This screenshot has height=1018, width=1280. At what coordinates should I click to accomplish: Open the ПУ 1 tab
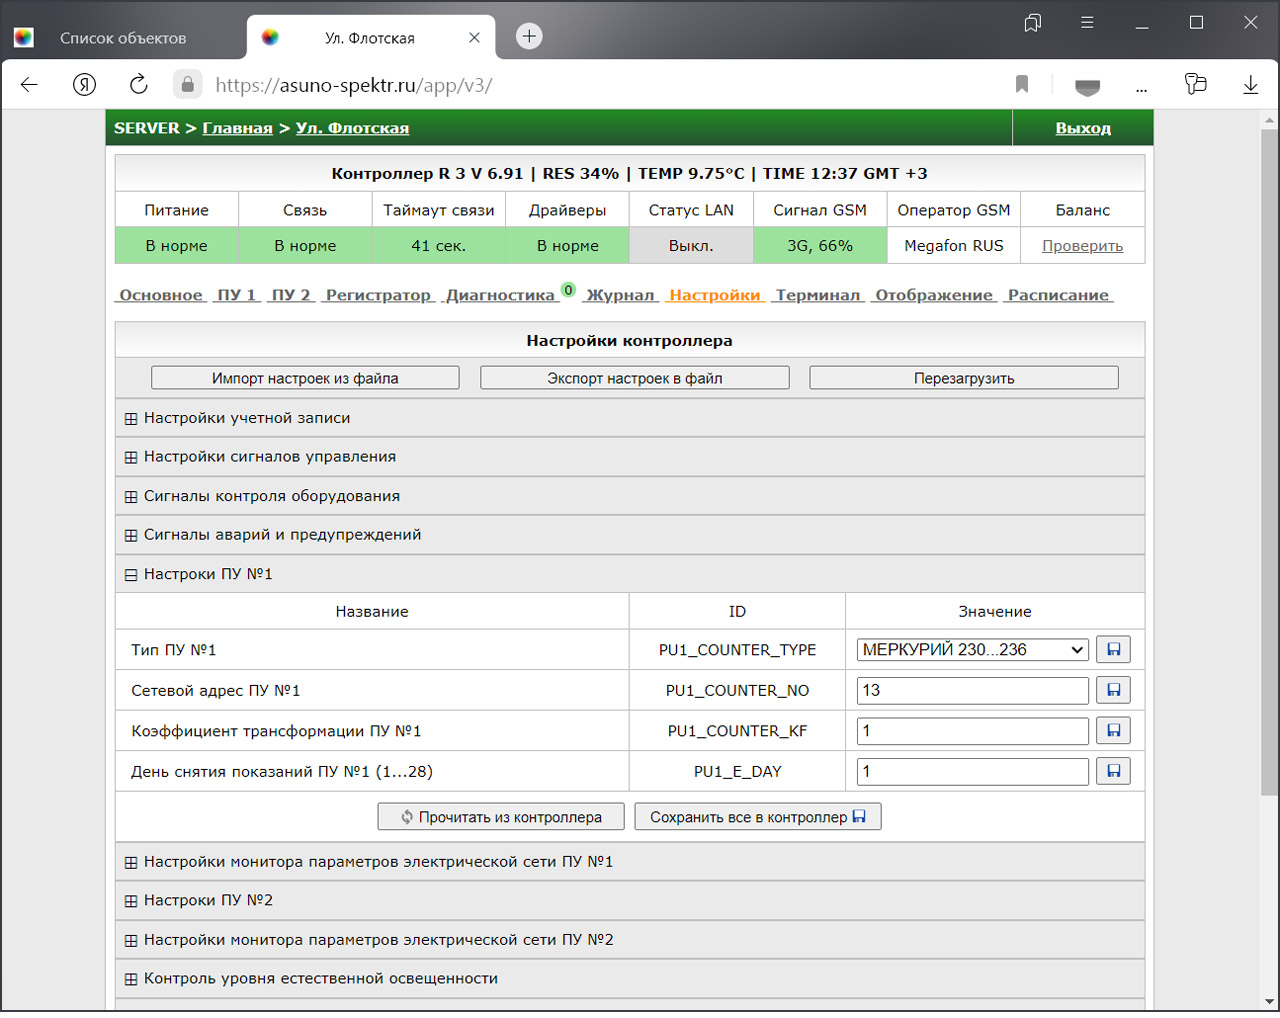coord(237,295)
